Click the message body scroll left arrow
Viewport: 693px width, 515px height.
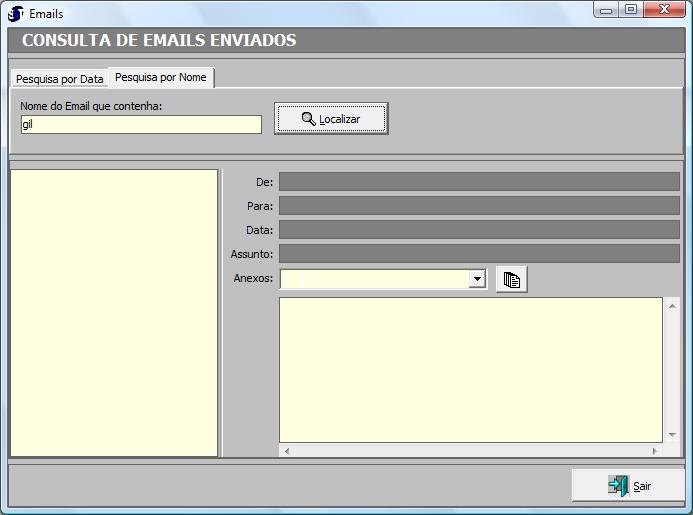[x=287, y=451]
